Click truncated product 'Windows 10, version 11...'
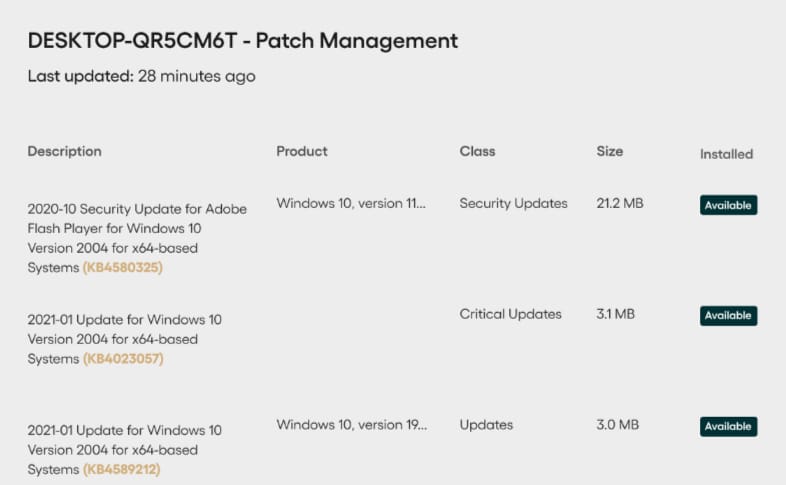Screen dimensions: 786x485 pyautogui.click(x=351, y=203)
